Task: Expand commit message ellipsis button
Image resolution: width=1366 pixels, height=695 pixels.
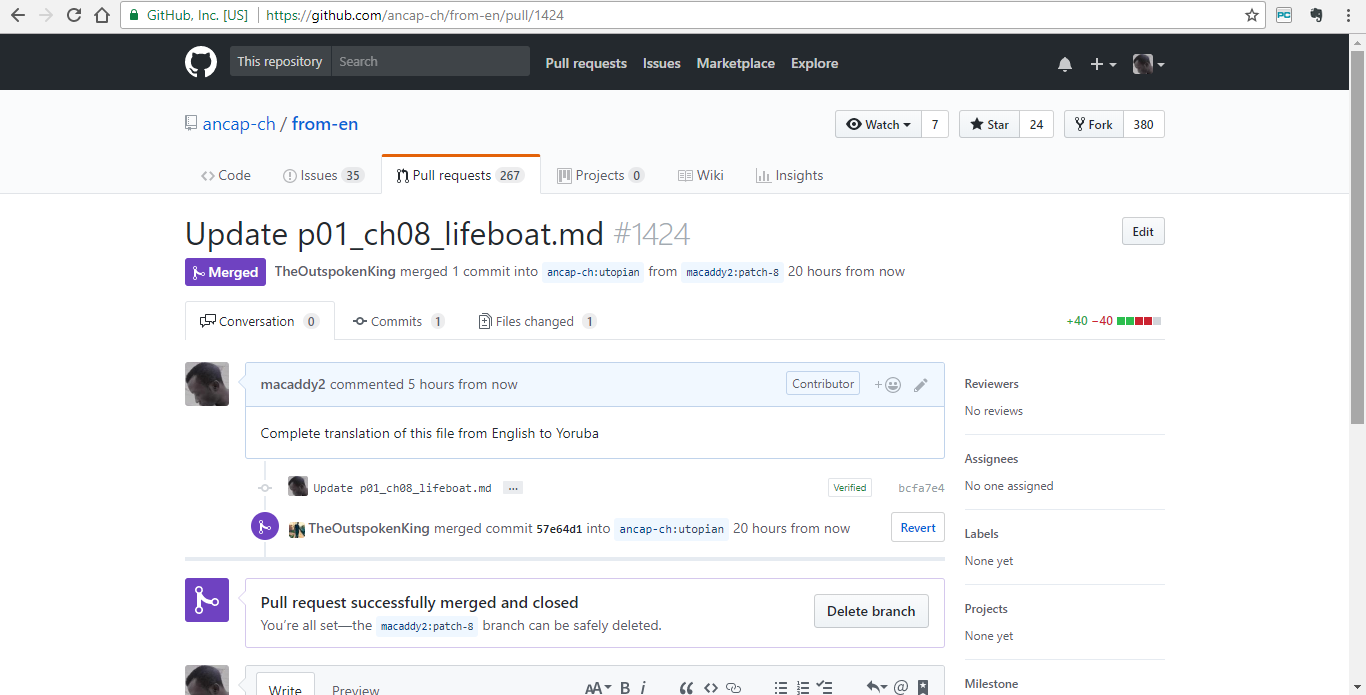Action: pos(512,488)
